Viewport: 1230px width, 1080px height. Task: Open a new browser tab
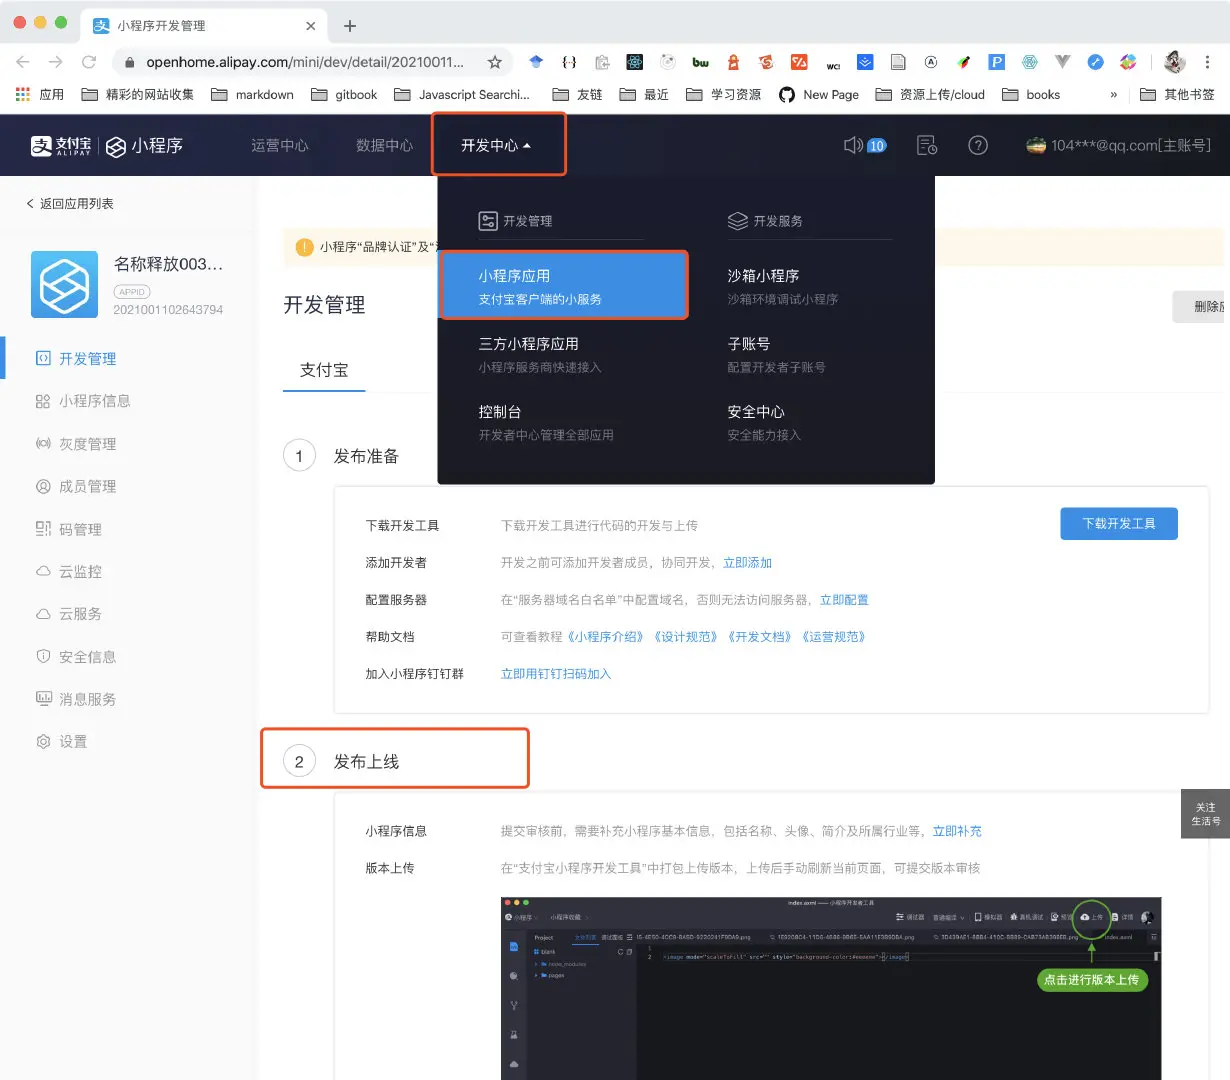coord(349,26)
